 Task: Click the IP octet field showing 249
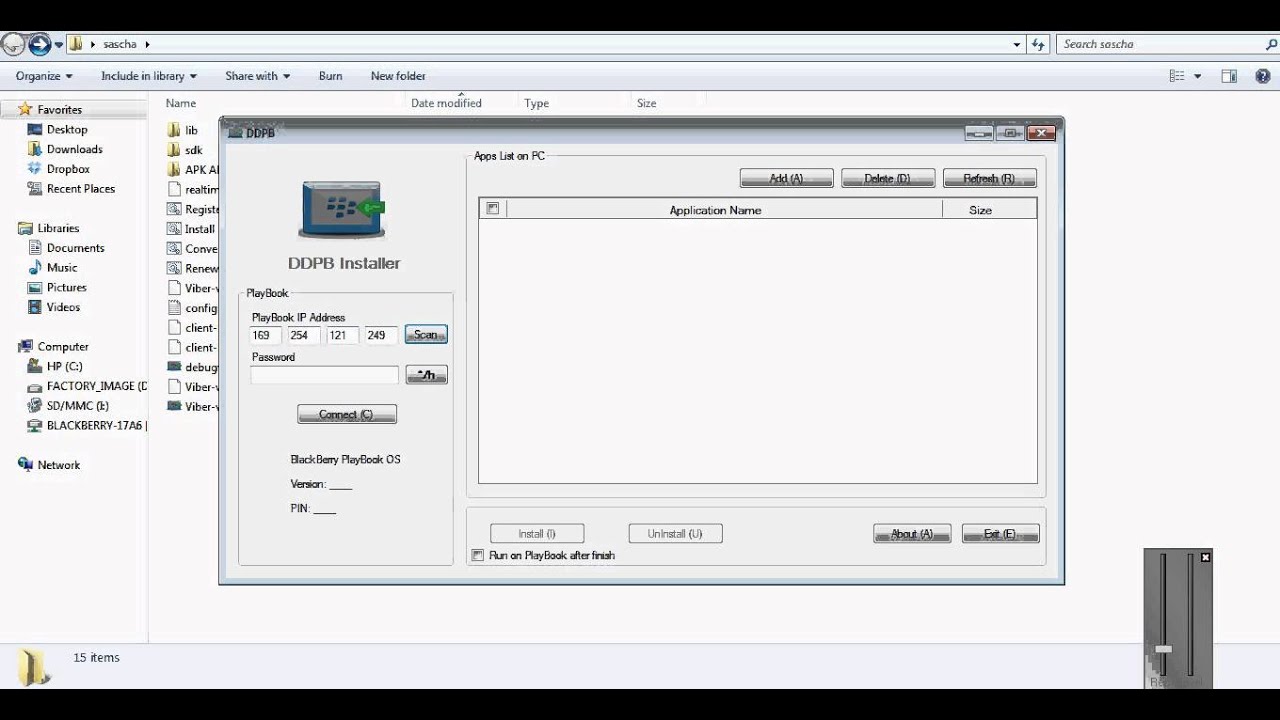[380, 335]
